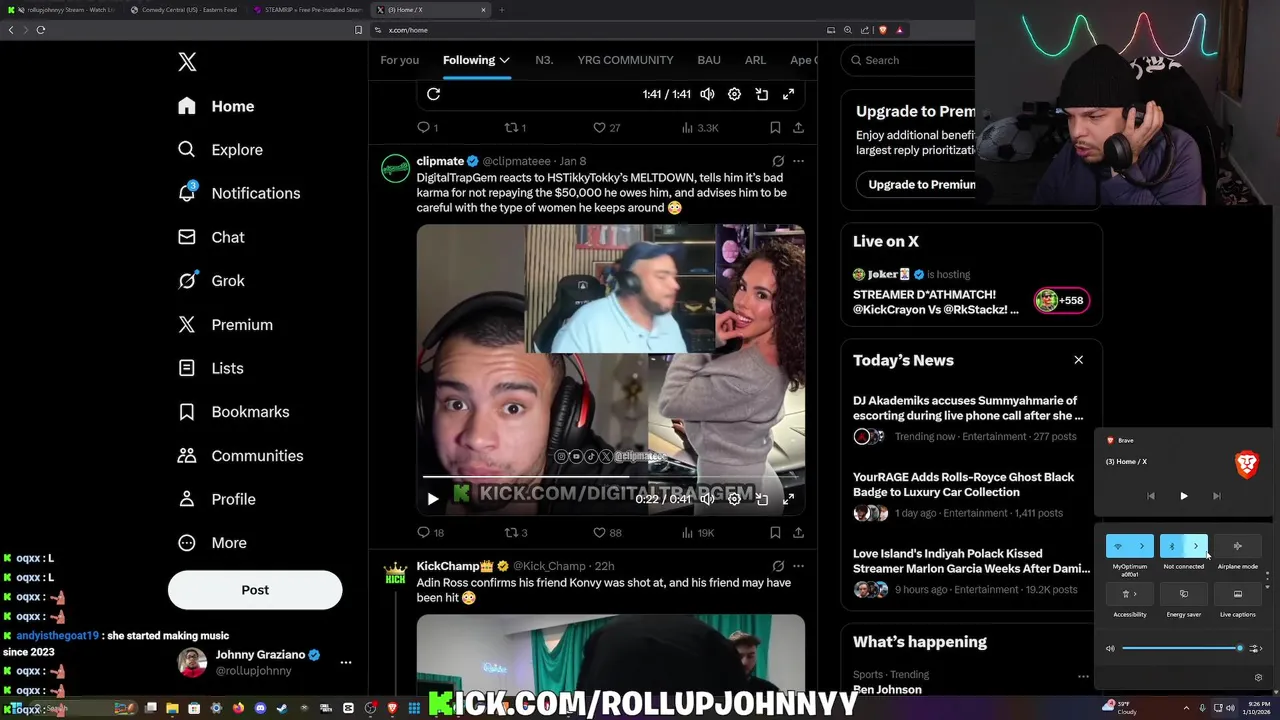1280x720 pixels.
Task: Close the Today's News panel
Action: (x=1078, y=360)
